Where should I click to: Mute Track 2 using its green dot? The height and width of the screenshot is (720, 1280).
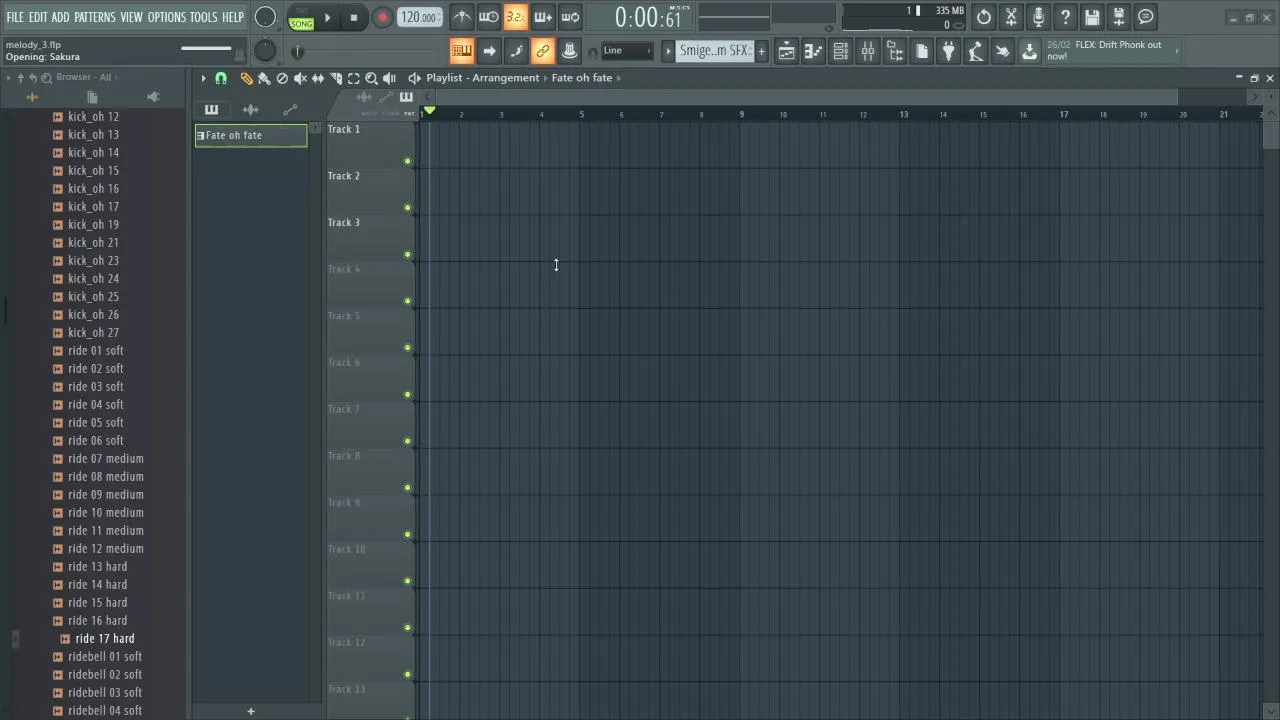coord(407,208)
